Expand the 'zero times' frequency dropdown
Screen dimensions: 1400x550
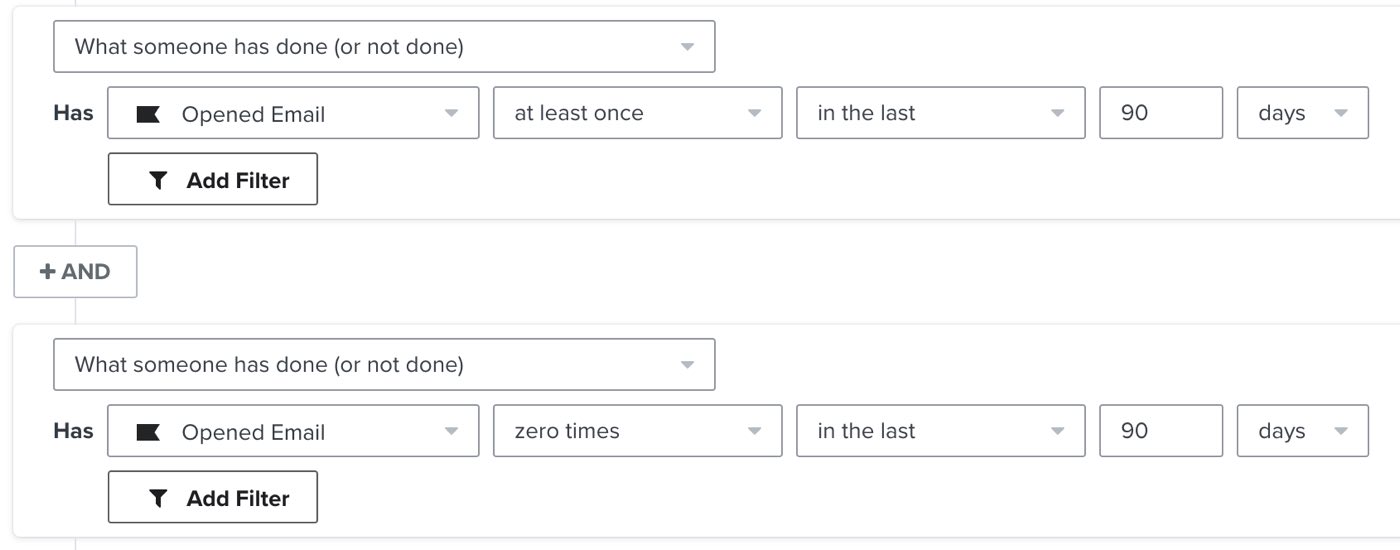pyautogui.click(x=637, y=431)
